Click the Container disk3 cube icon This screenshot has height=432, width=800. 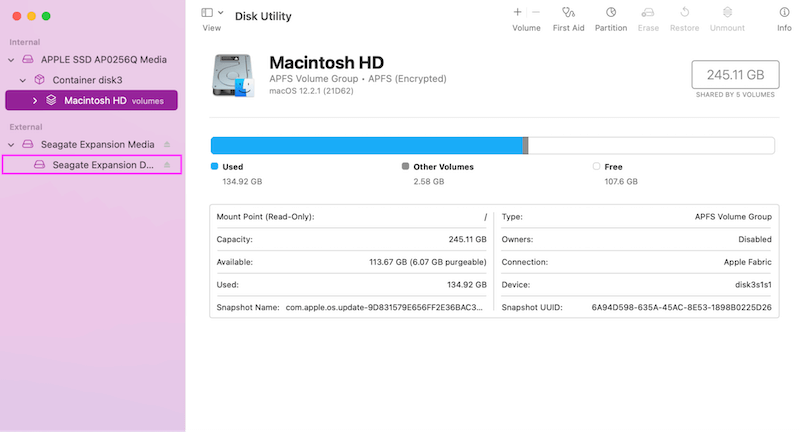pos(39,80)
